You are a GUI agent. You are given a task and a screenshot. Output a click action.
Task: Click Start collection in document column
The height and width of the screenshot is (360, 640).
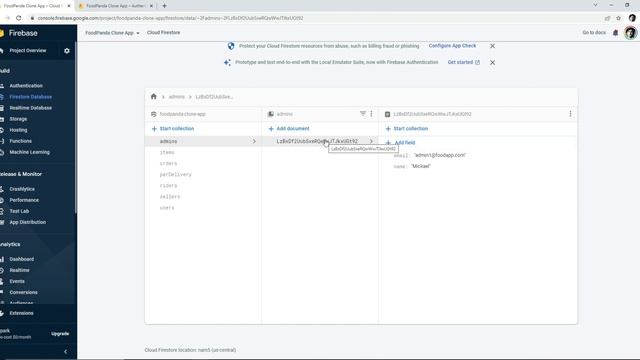(x=407, y=129)
